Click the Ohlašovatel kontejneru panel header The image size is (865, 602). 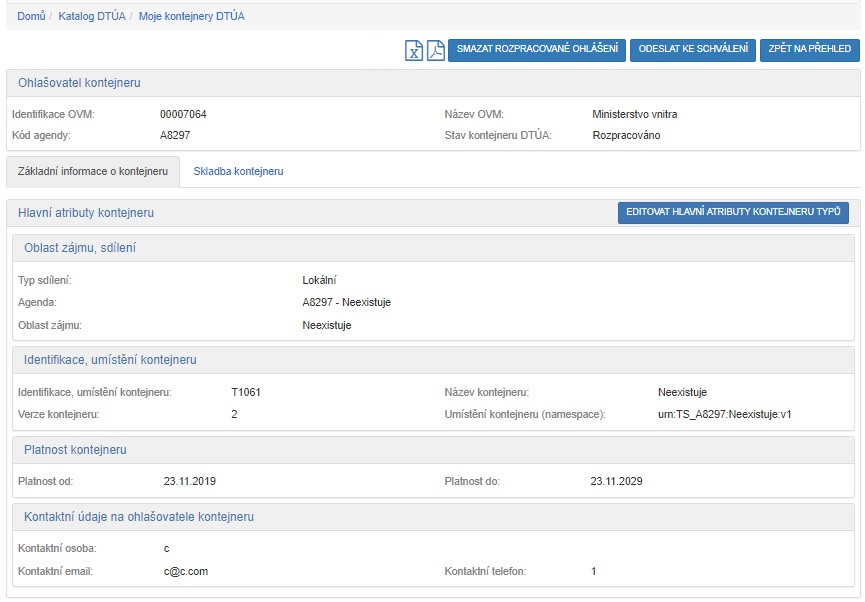point(80,83)
